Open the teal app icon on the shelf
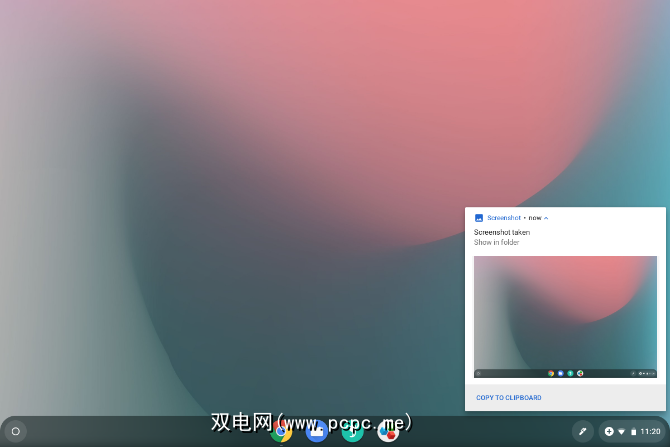The width and height of the screenshot is (670, 447). pos(353,432)
